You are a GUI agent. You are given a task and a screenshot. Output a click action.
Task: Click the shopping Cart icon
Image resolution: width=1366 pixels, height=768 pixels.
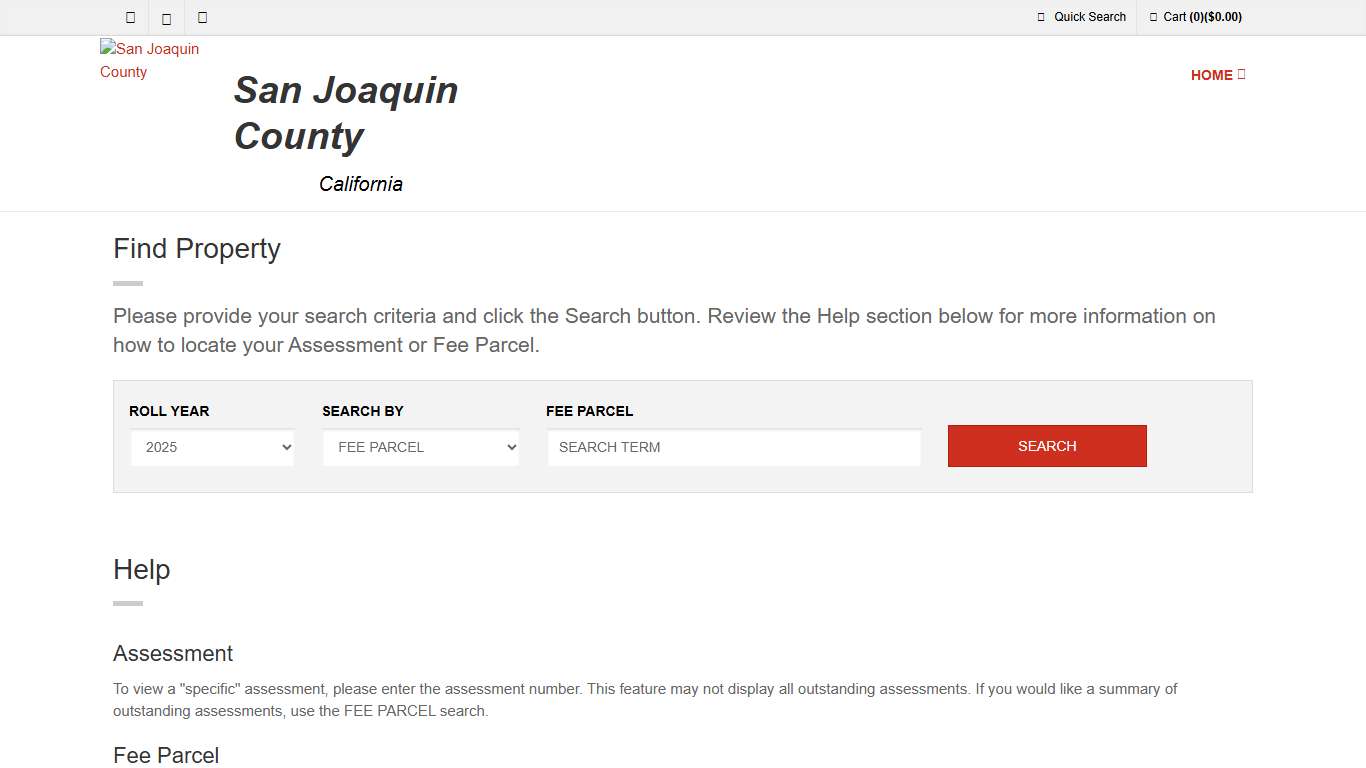(x=1153, y=17)
